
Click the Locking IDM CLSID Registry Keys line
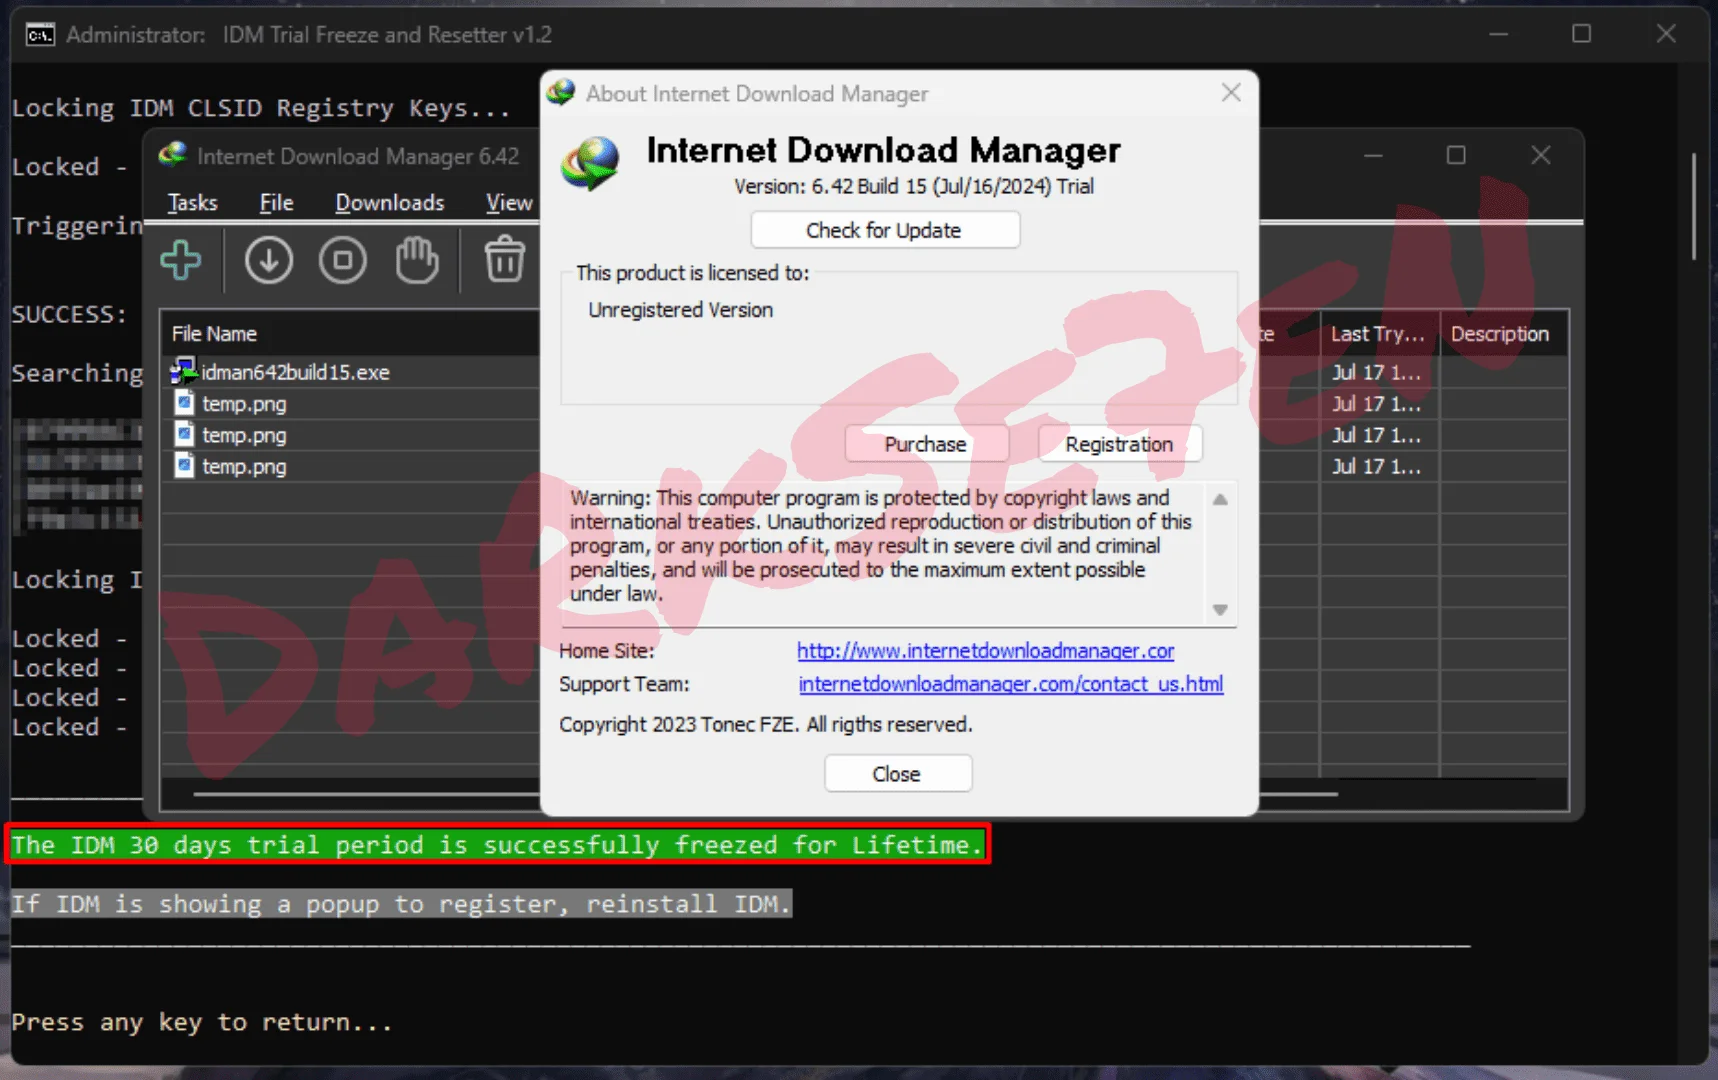[261, 108]
